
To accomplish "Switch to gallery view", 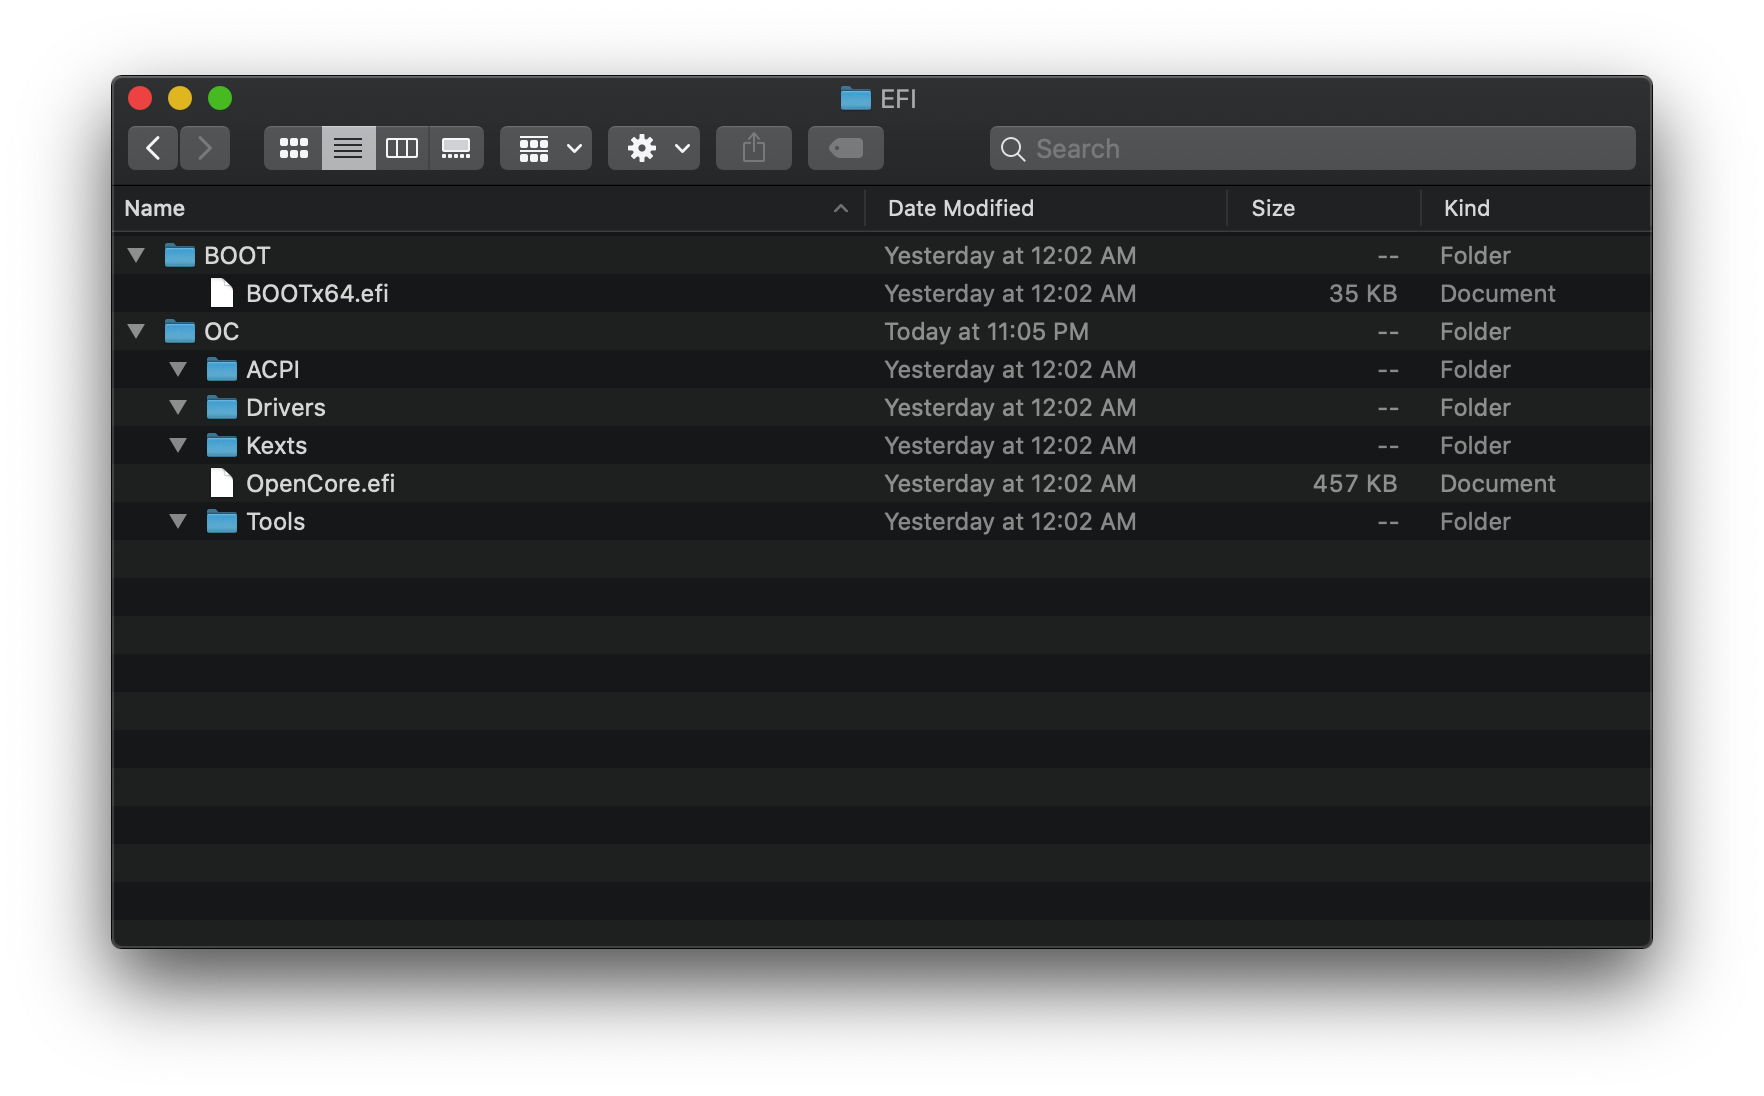I will [456, 148].
